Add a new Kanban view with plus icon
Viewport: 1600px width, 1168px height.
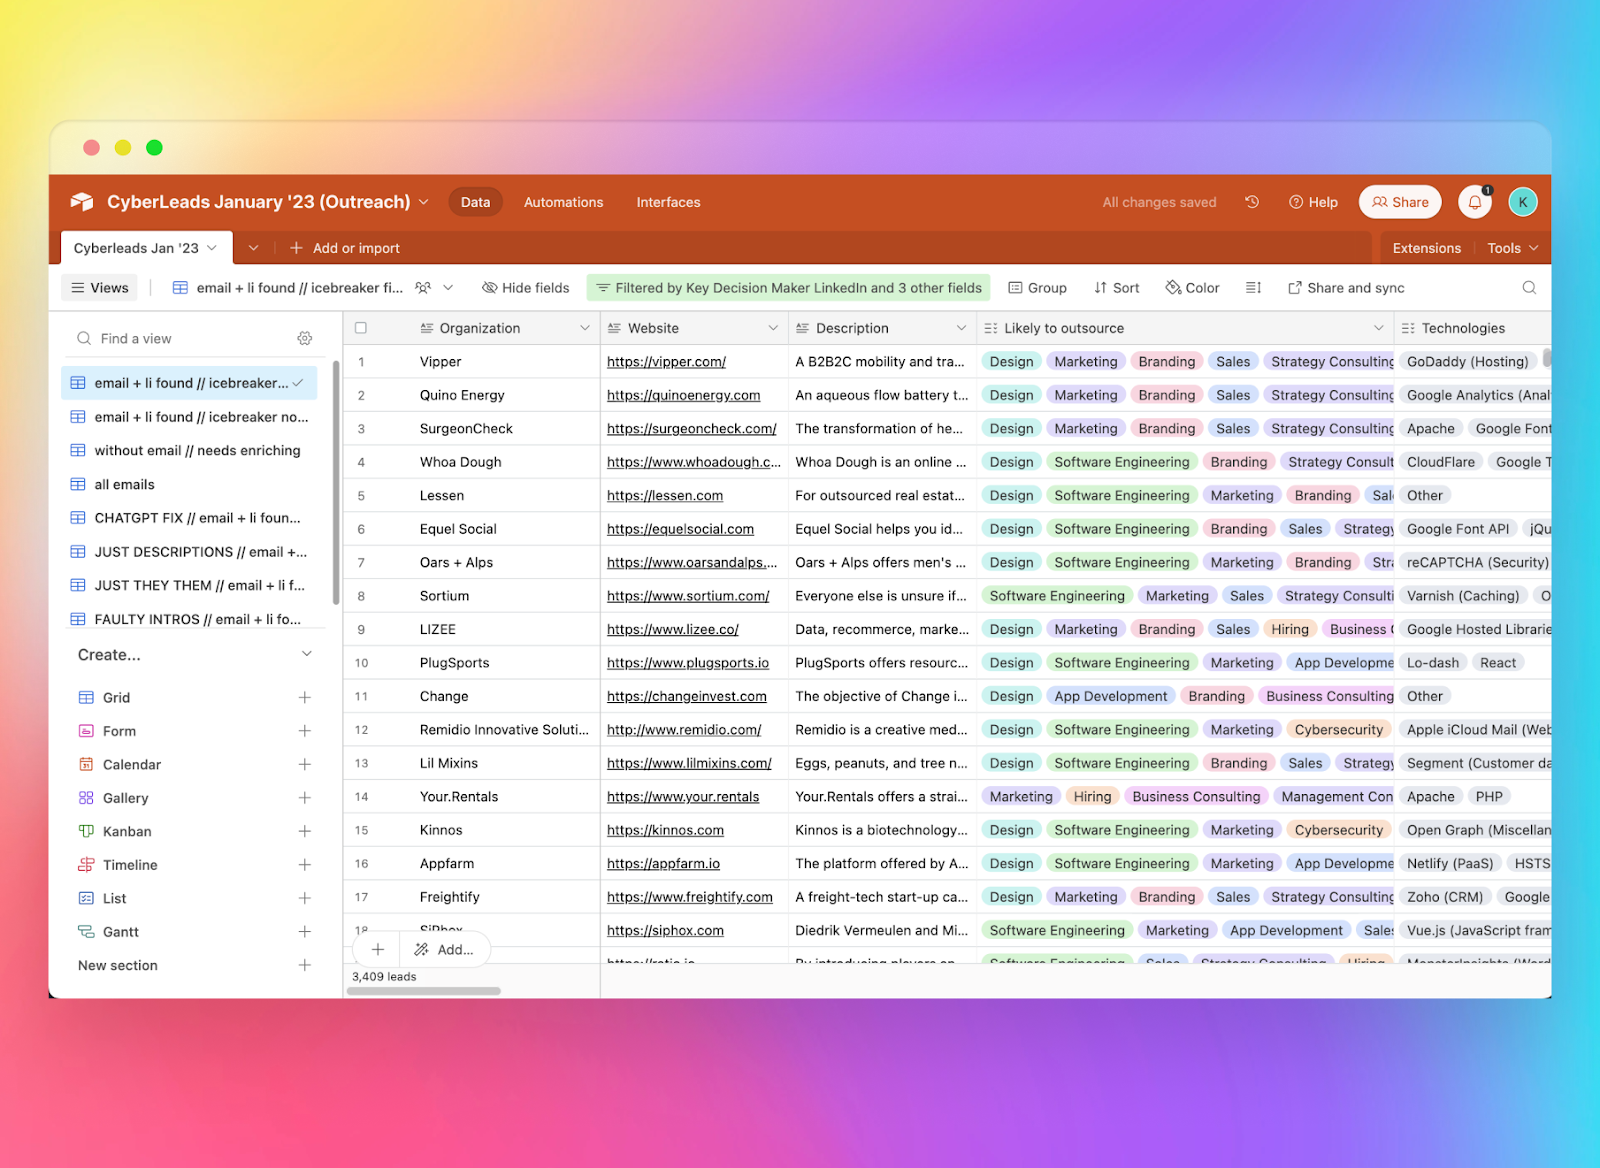coord(305,832)
